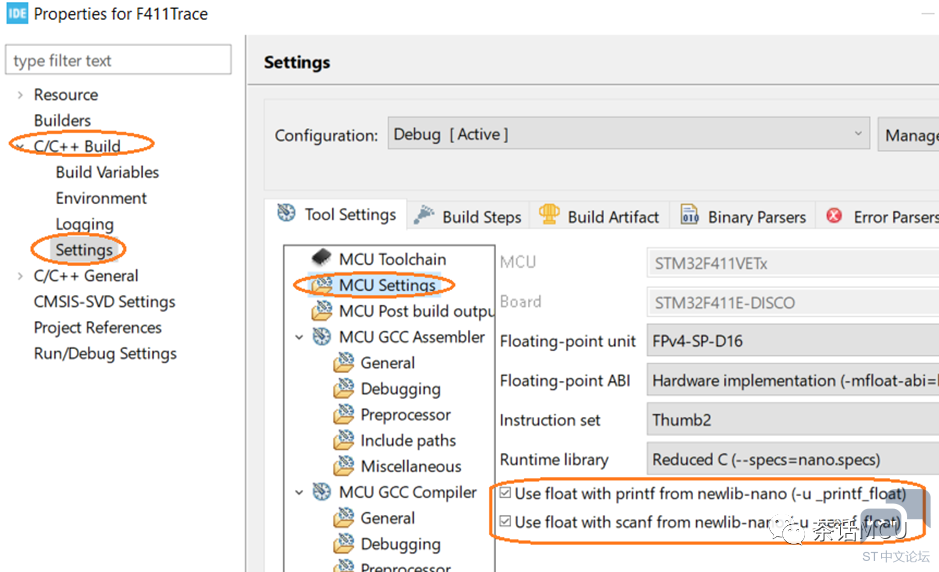Switch to the Binary Parsers tab

pos(744,216)
